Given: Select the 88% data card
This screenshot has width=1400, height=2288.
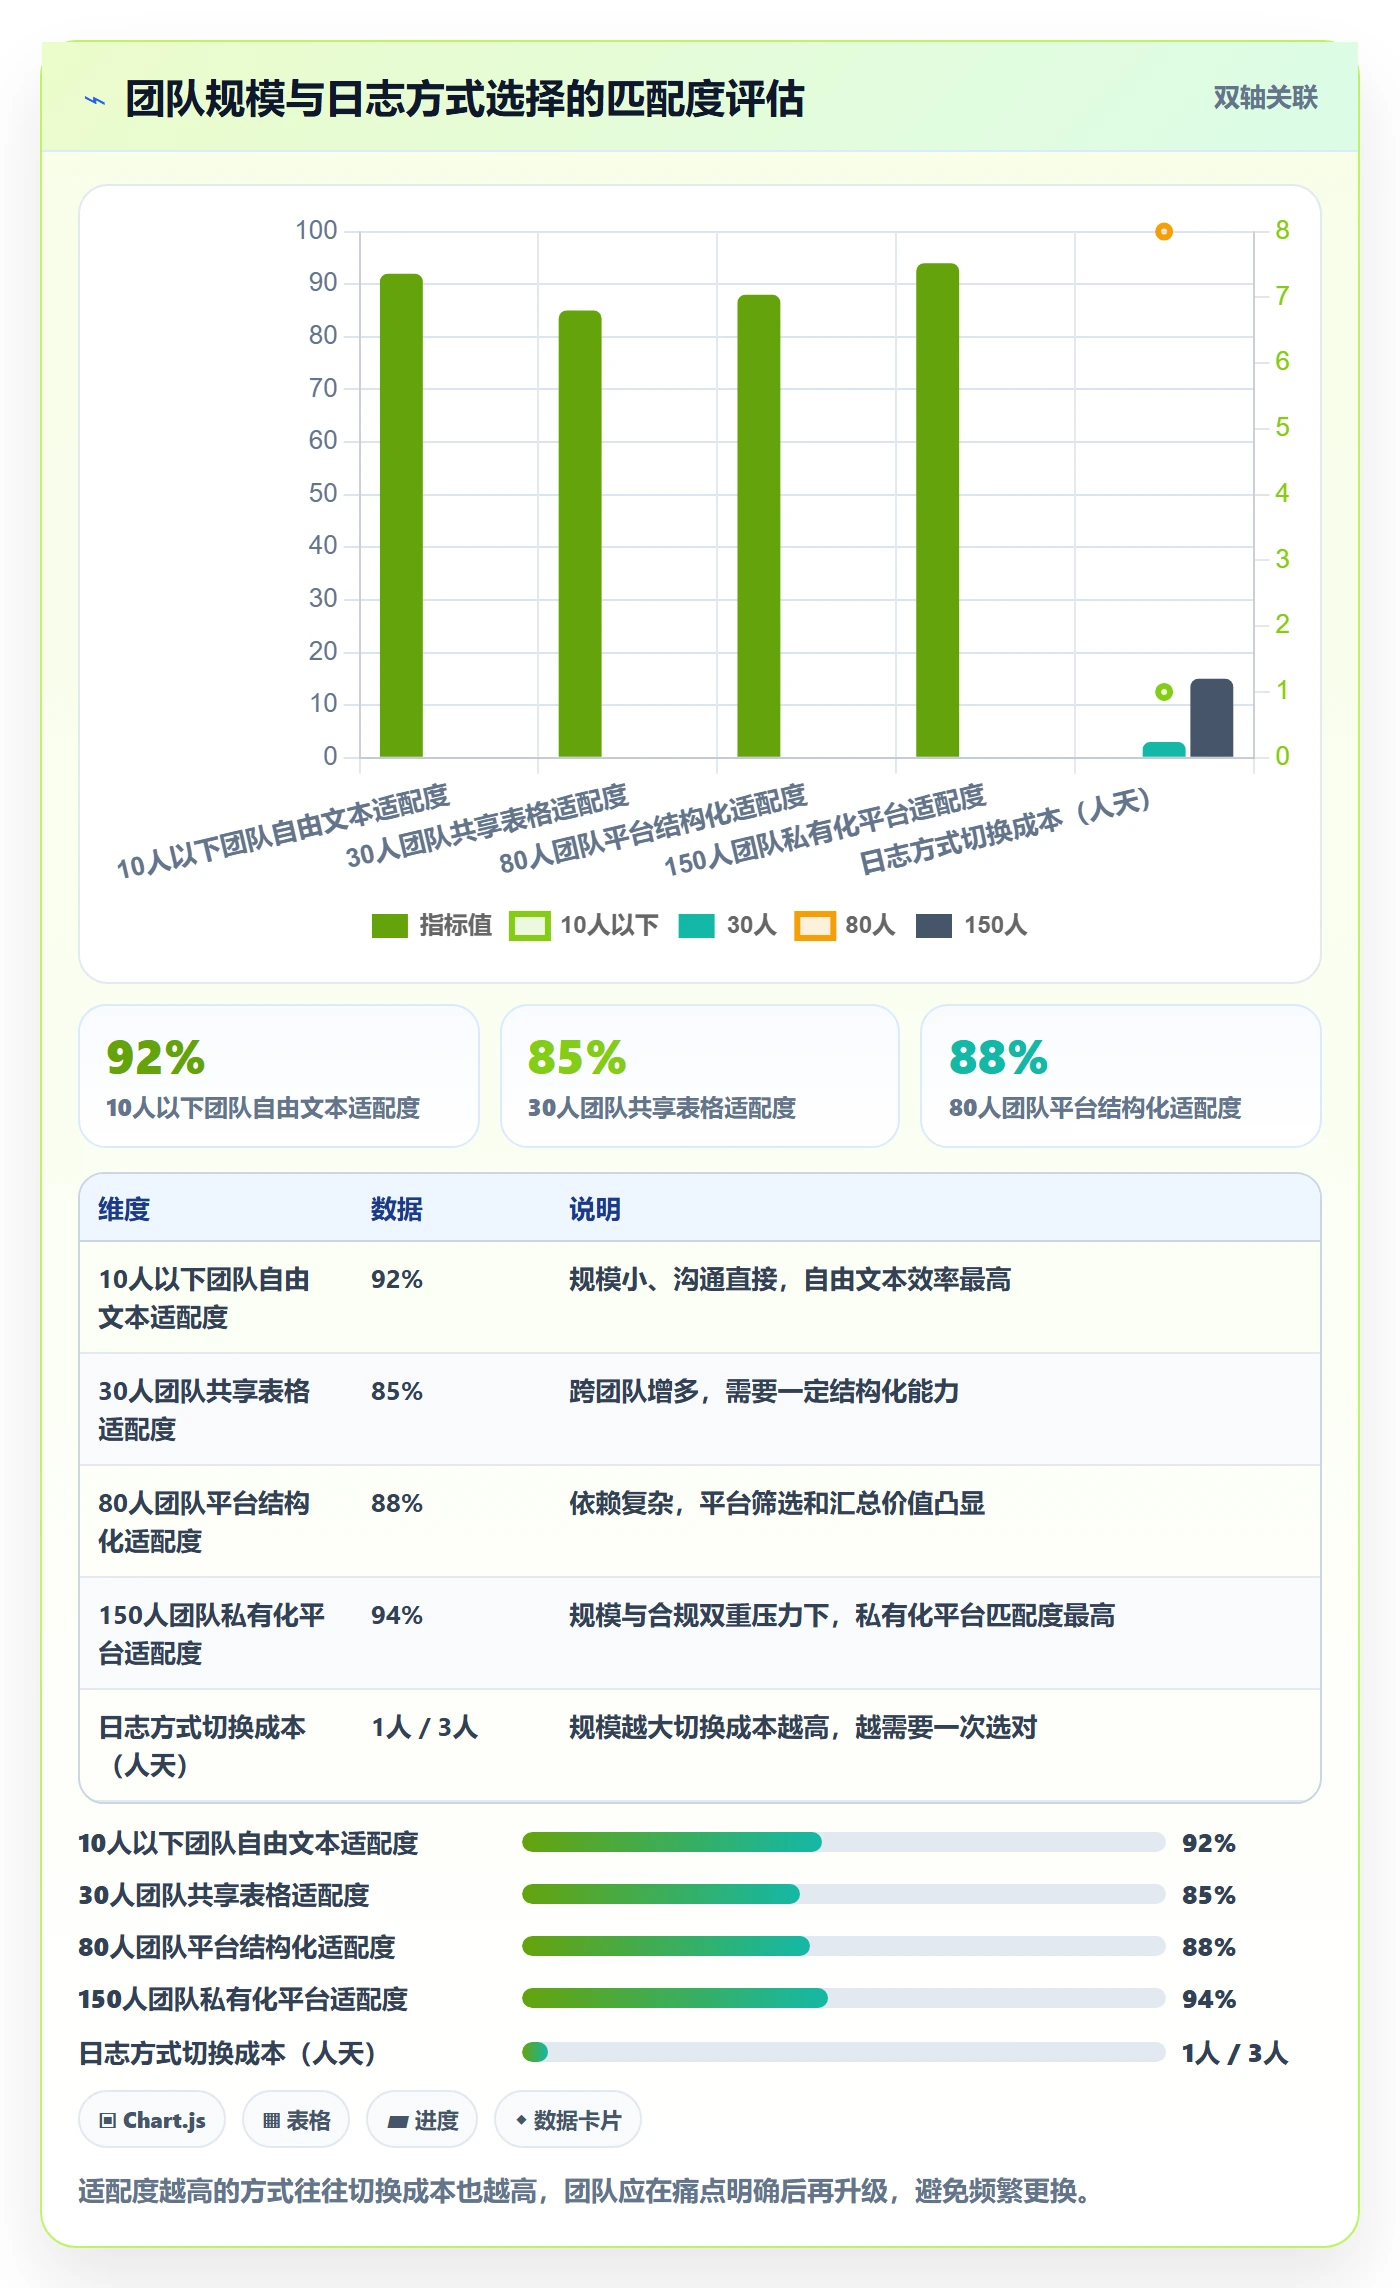Looking at the screenshot, I should coord(1121,1076).
